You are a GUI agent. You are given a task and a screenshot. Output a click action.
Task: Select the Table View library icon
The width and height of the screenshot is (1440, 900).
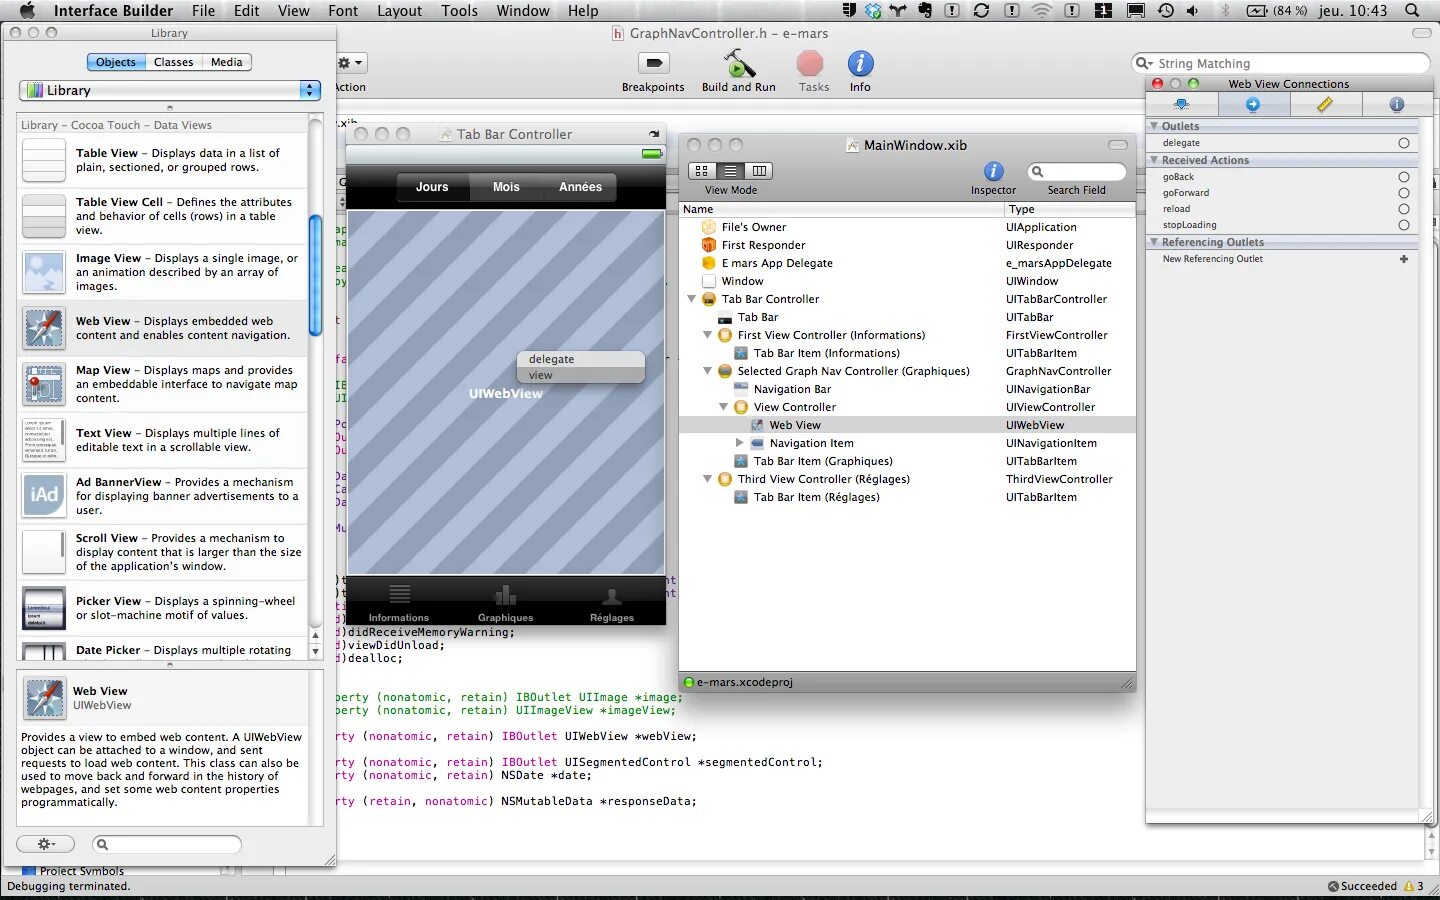pos(44,160)
